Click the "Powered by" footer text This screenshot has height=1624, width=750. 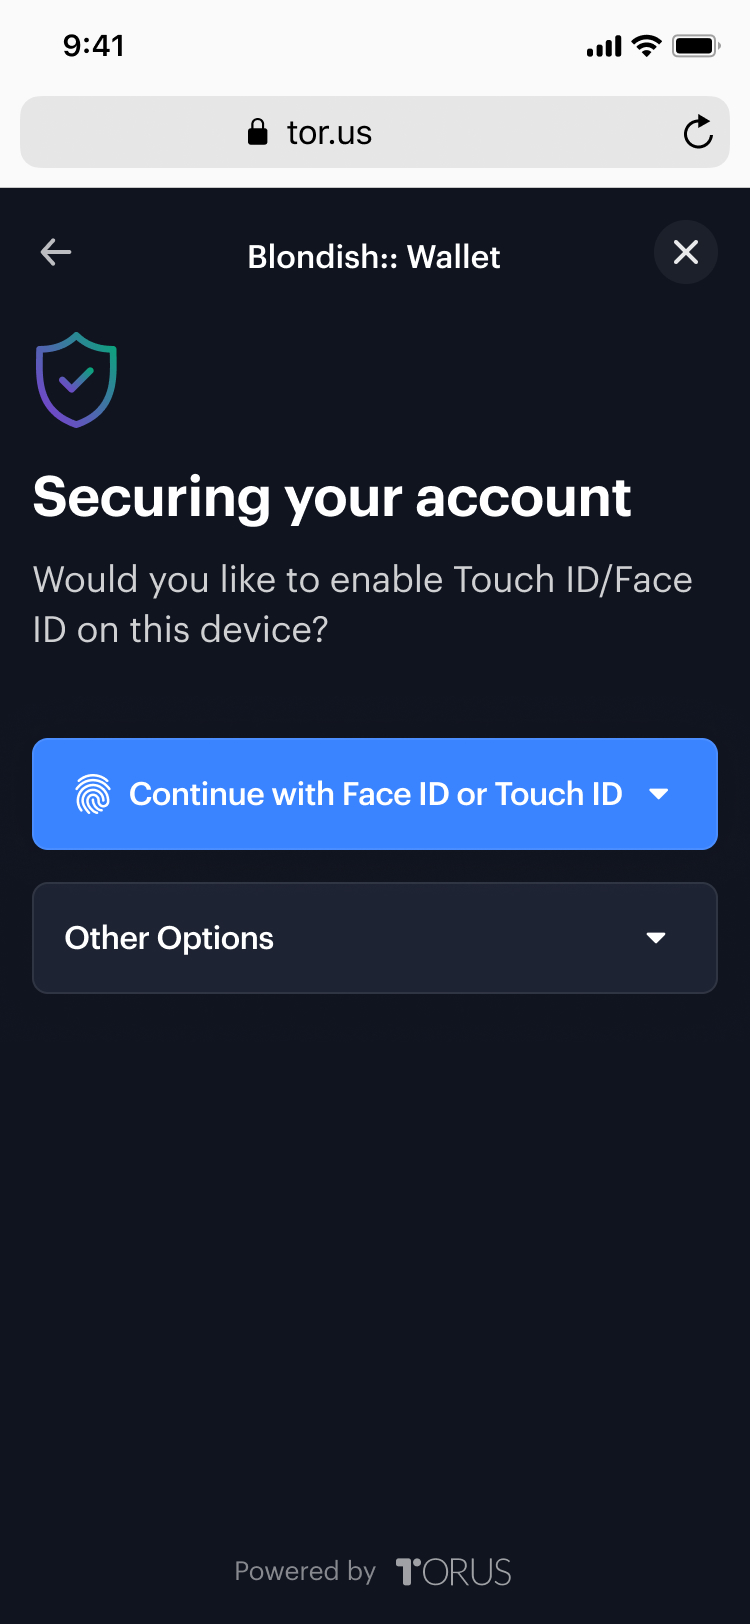305,1572
